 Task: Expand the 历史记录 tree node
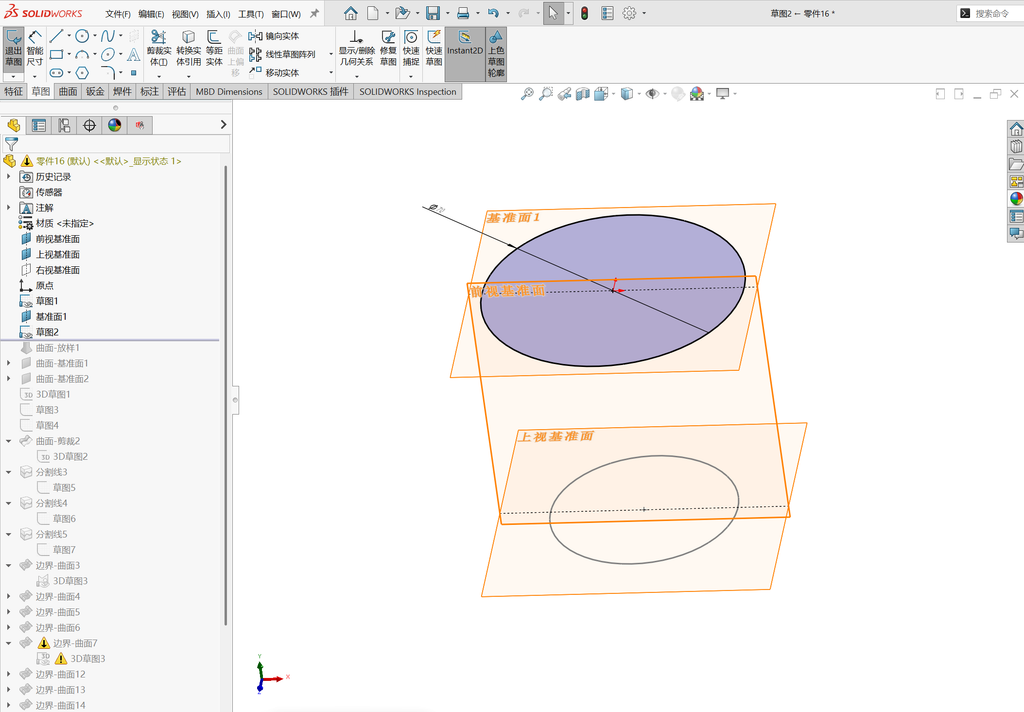pos(8,176)
